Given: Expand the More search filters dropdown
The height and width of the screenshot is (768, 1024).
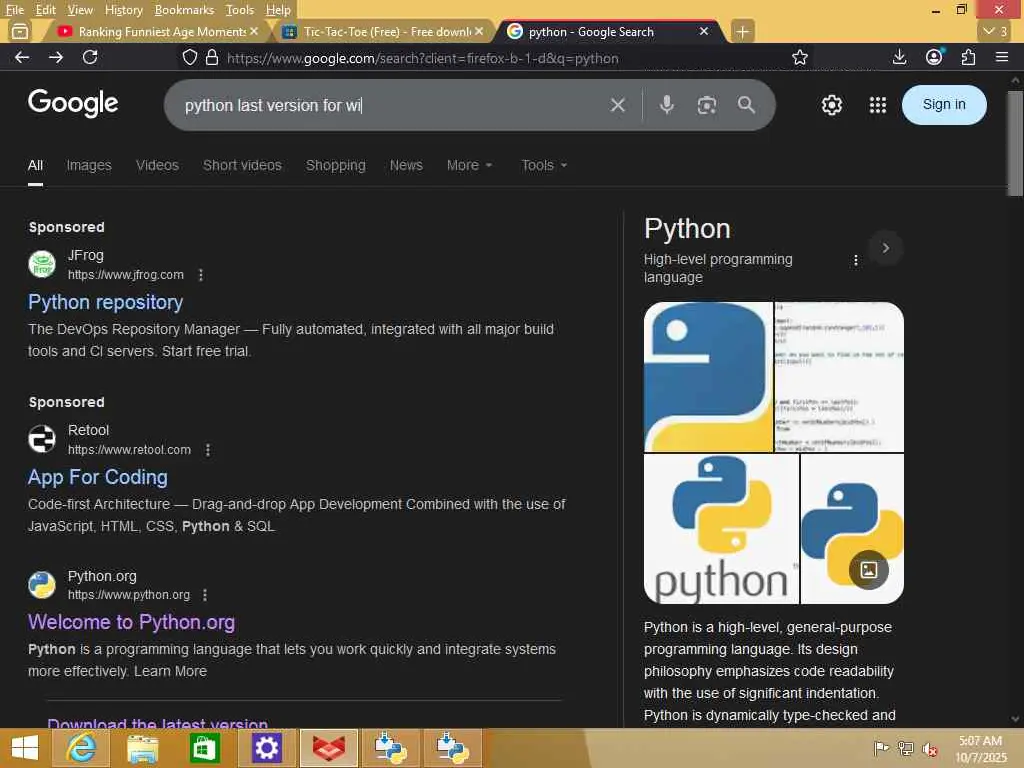Looking at the screenshot, I should click(469, 165).
